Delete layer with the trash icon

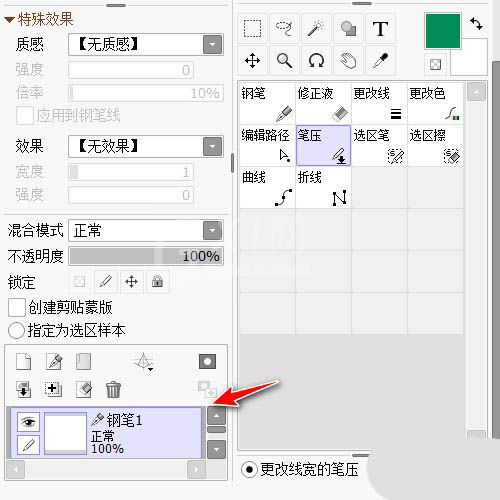113,389
